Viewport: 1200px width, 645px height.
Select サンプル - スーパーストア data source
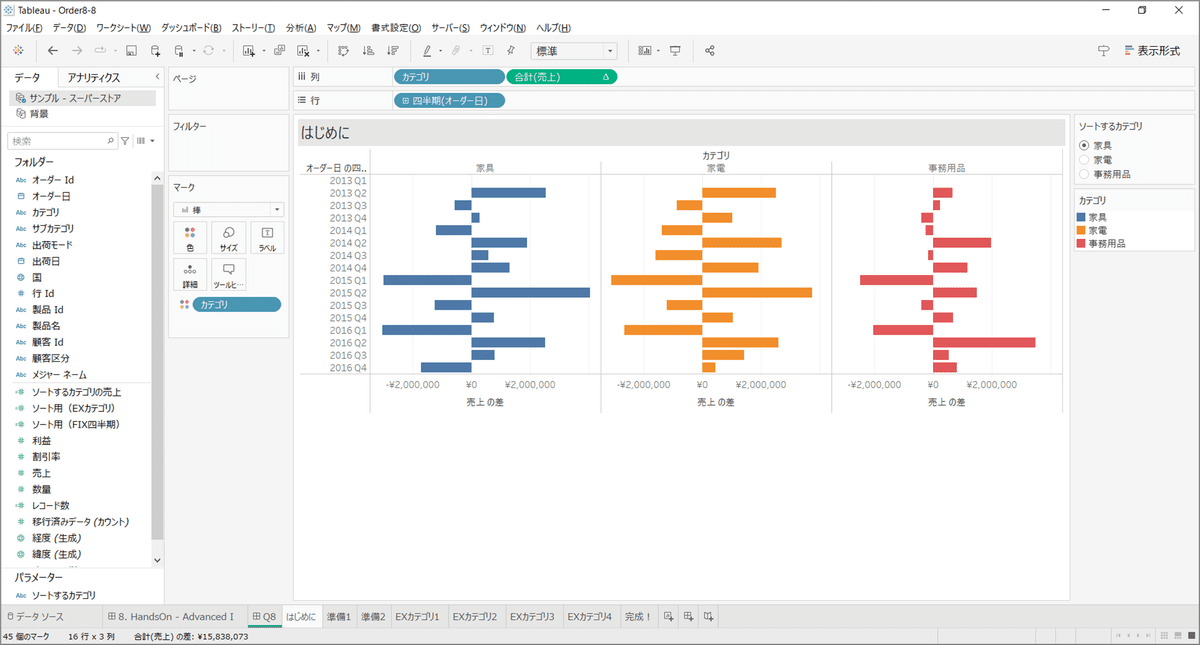point(83,98)
